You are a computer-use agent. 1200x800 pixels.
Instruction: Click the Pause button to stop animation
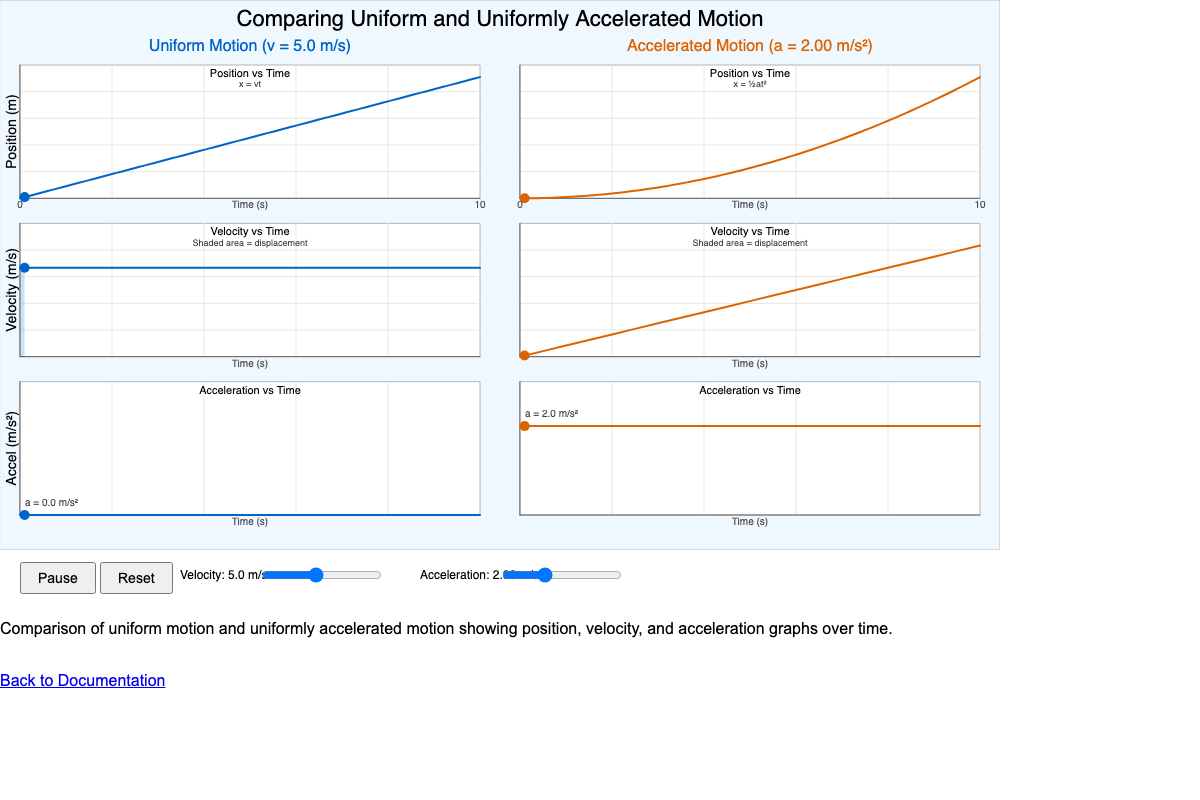point(57,578)
